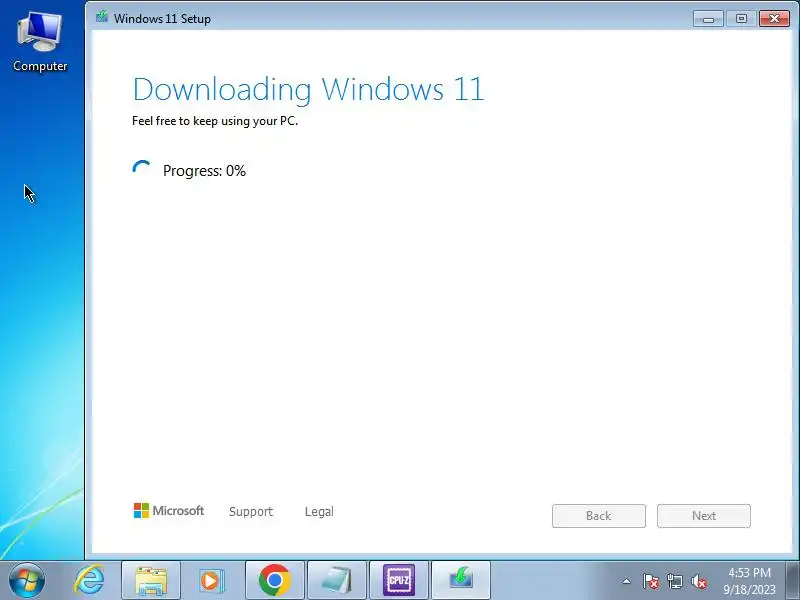Screen dimensions: 800x600
Task: Open the Notepad taskbar icon
Action: click(x=337, y=580)
